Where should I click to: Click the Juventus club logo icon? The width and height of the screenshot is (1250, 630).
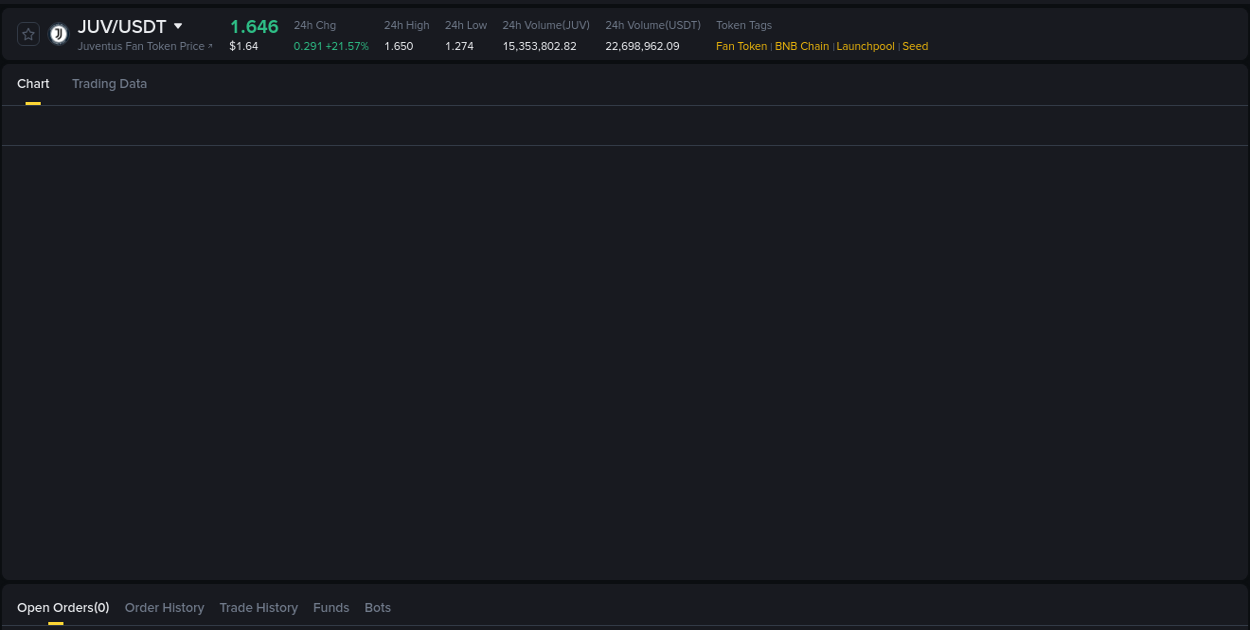[x=58, y=33]
